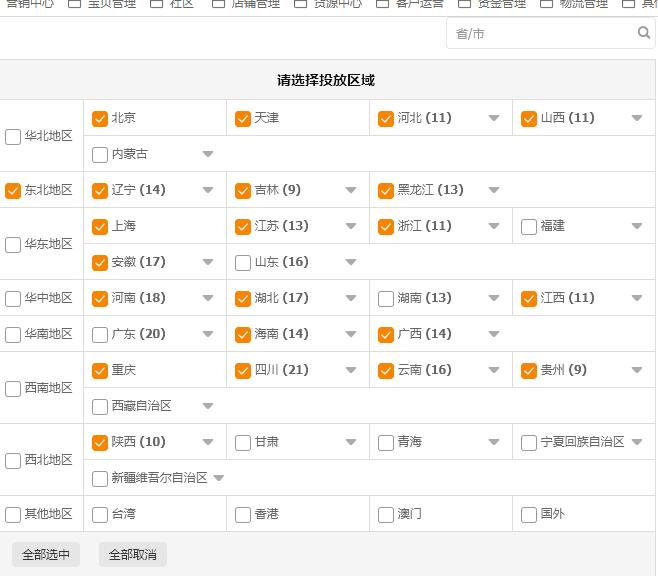Open the 辽宁 (14) dropdown arrow
This screenshot has height=576, width=658.
click(x=208, y=190)
